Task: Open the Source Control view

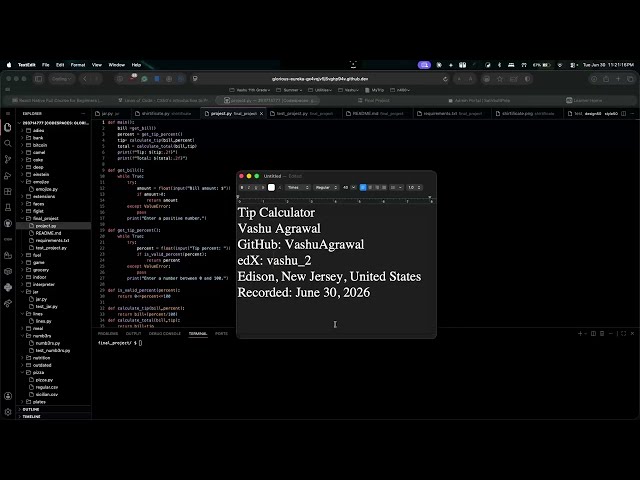Action: 8,159
